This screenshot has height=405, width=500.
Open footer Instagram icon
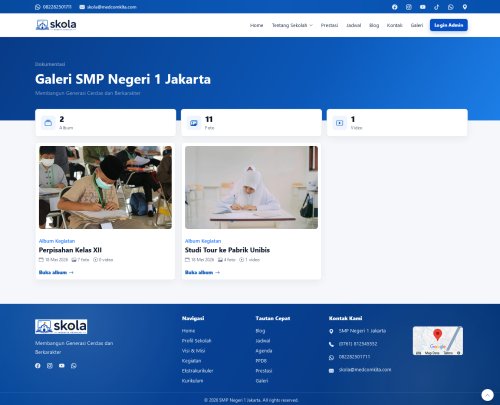pos(50,366)
